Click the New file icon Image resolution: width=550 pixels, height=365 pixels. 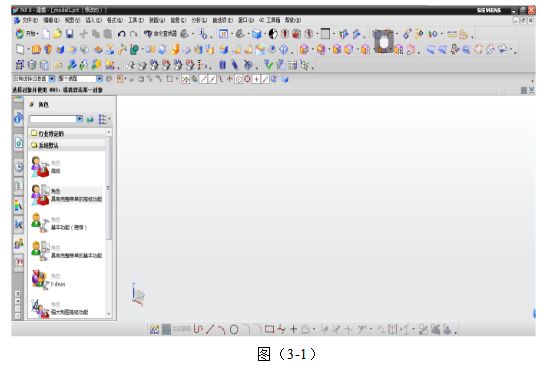coord(46,34)
